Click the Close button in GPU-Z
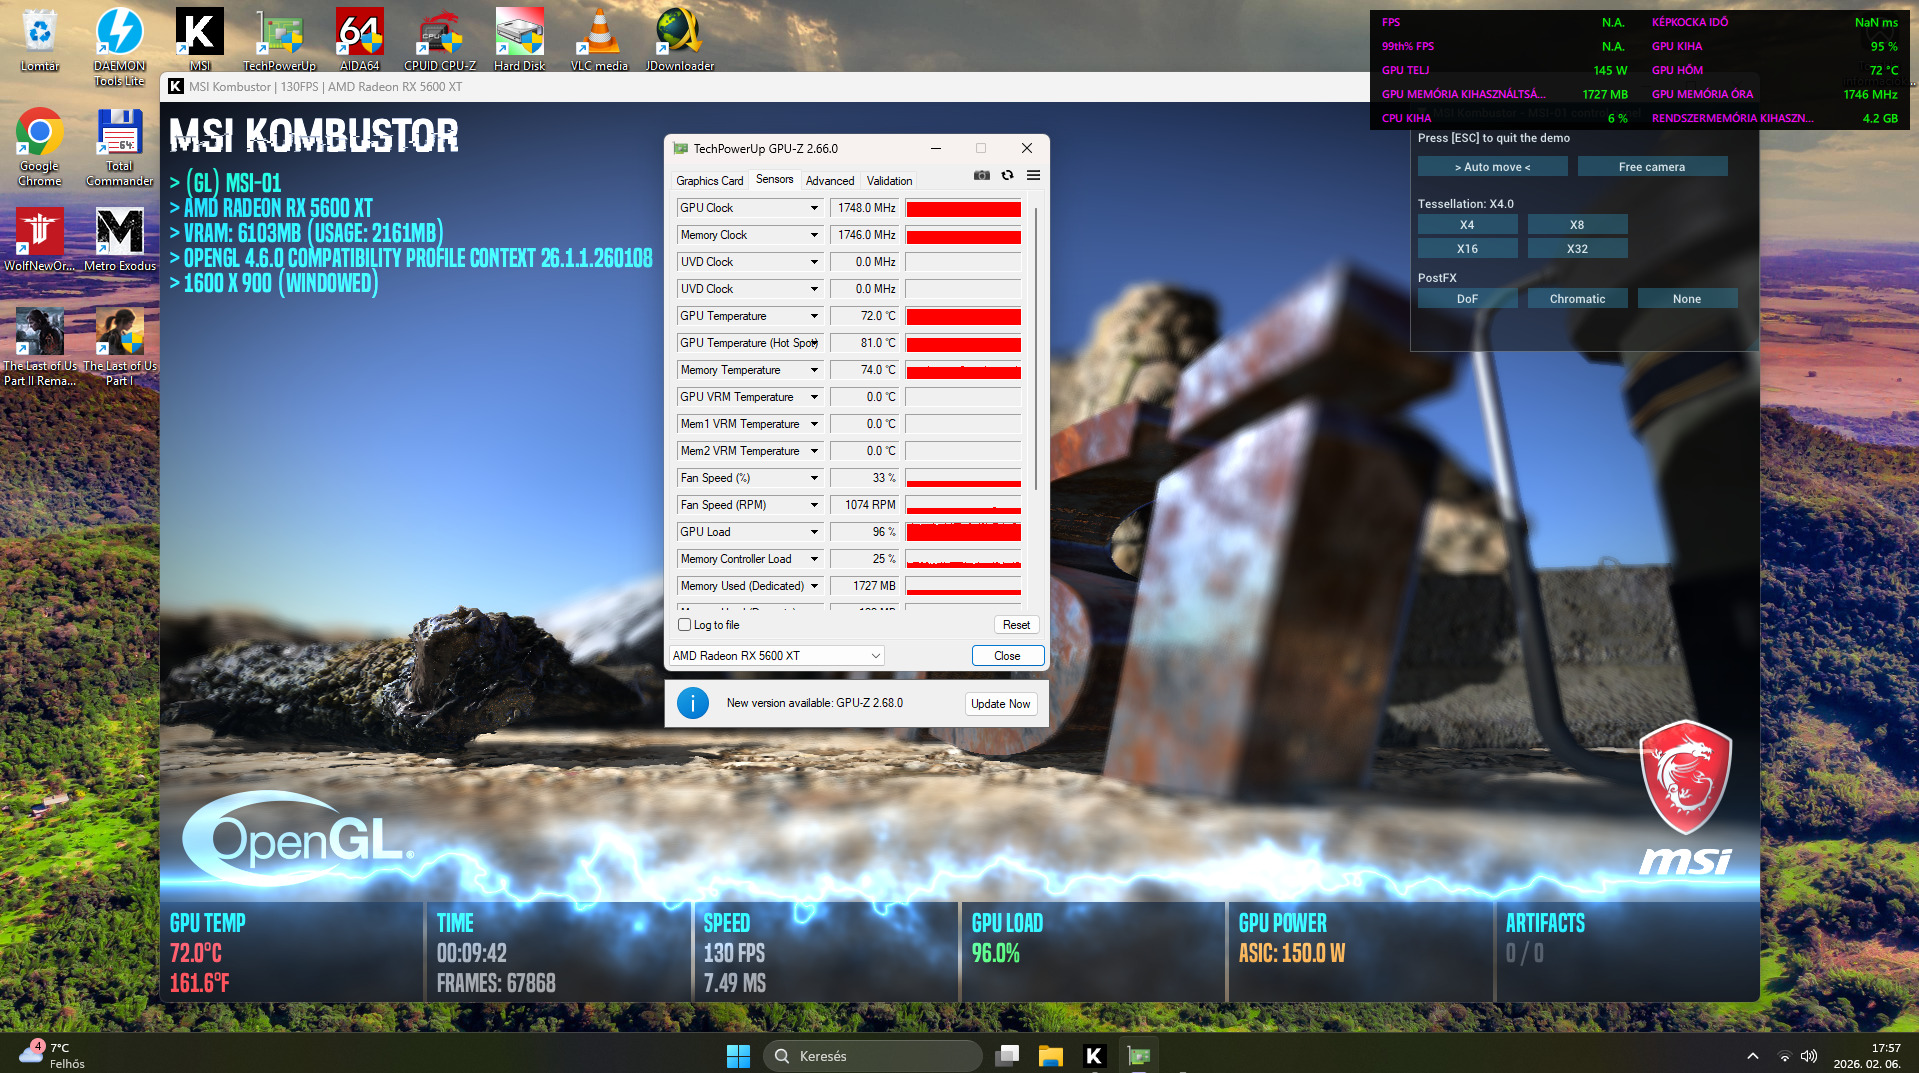 (x=1008, y=656)
